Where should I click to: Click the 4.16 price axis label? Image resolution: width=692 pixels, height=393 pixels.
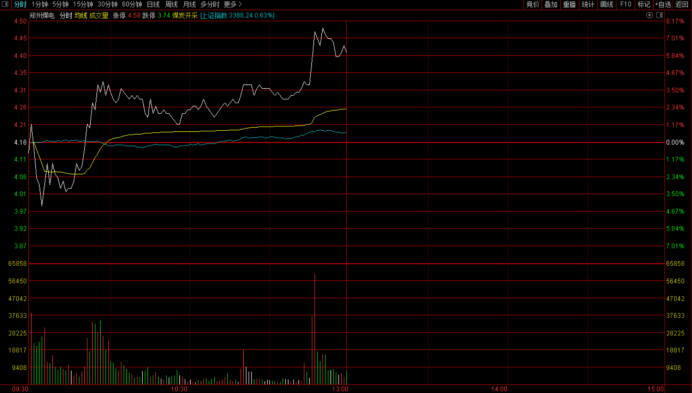pyautogui.click(x=20, y=142)
